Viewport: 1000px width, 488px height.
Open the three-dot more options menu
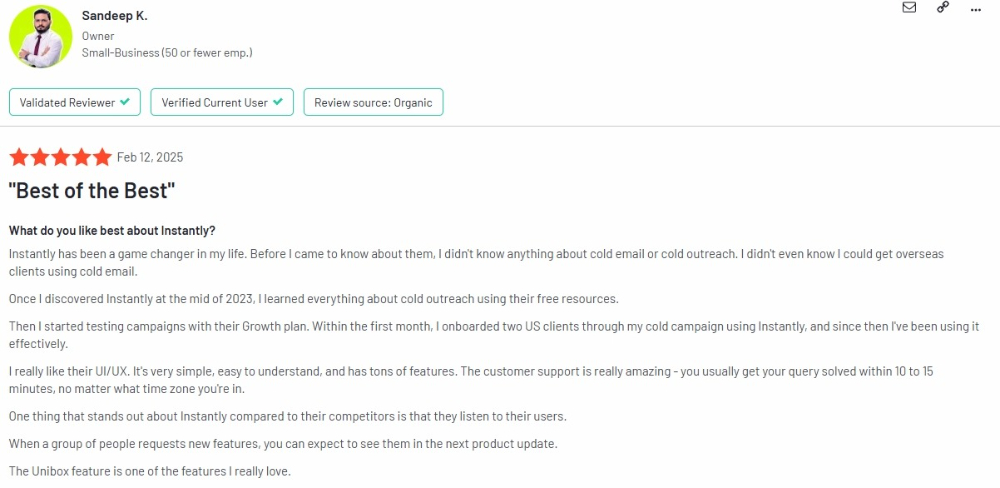(976, 7)
